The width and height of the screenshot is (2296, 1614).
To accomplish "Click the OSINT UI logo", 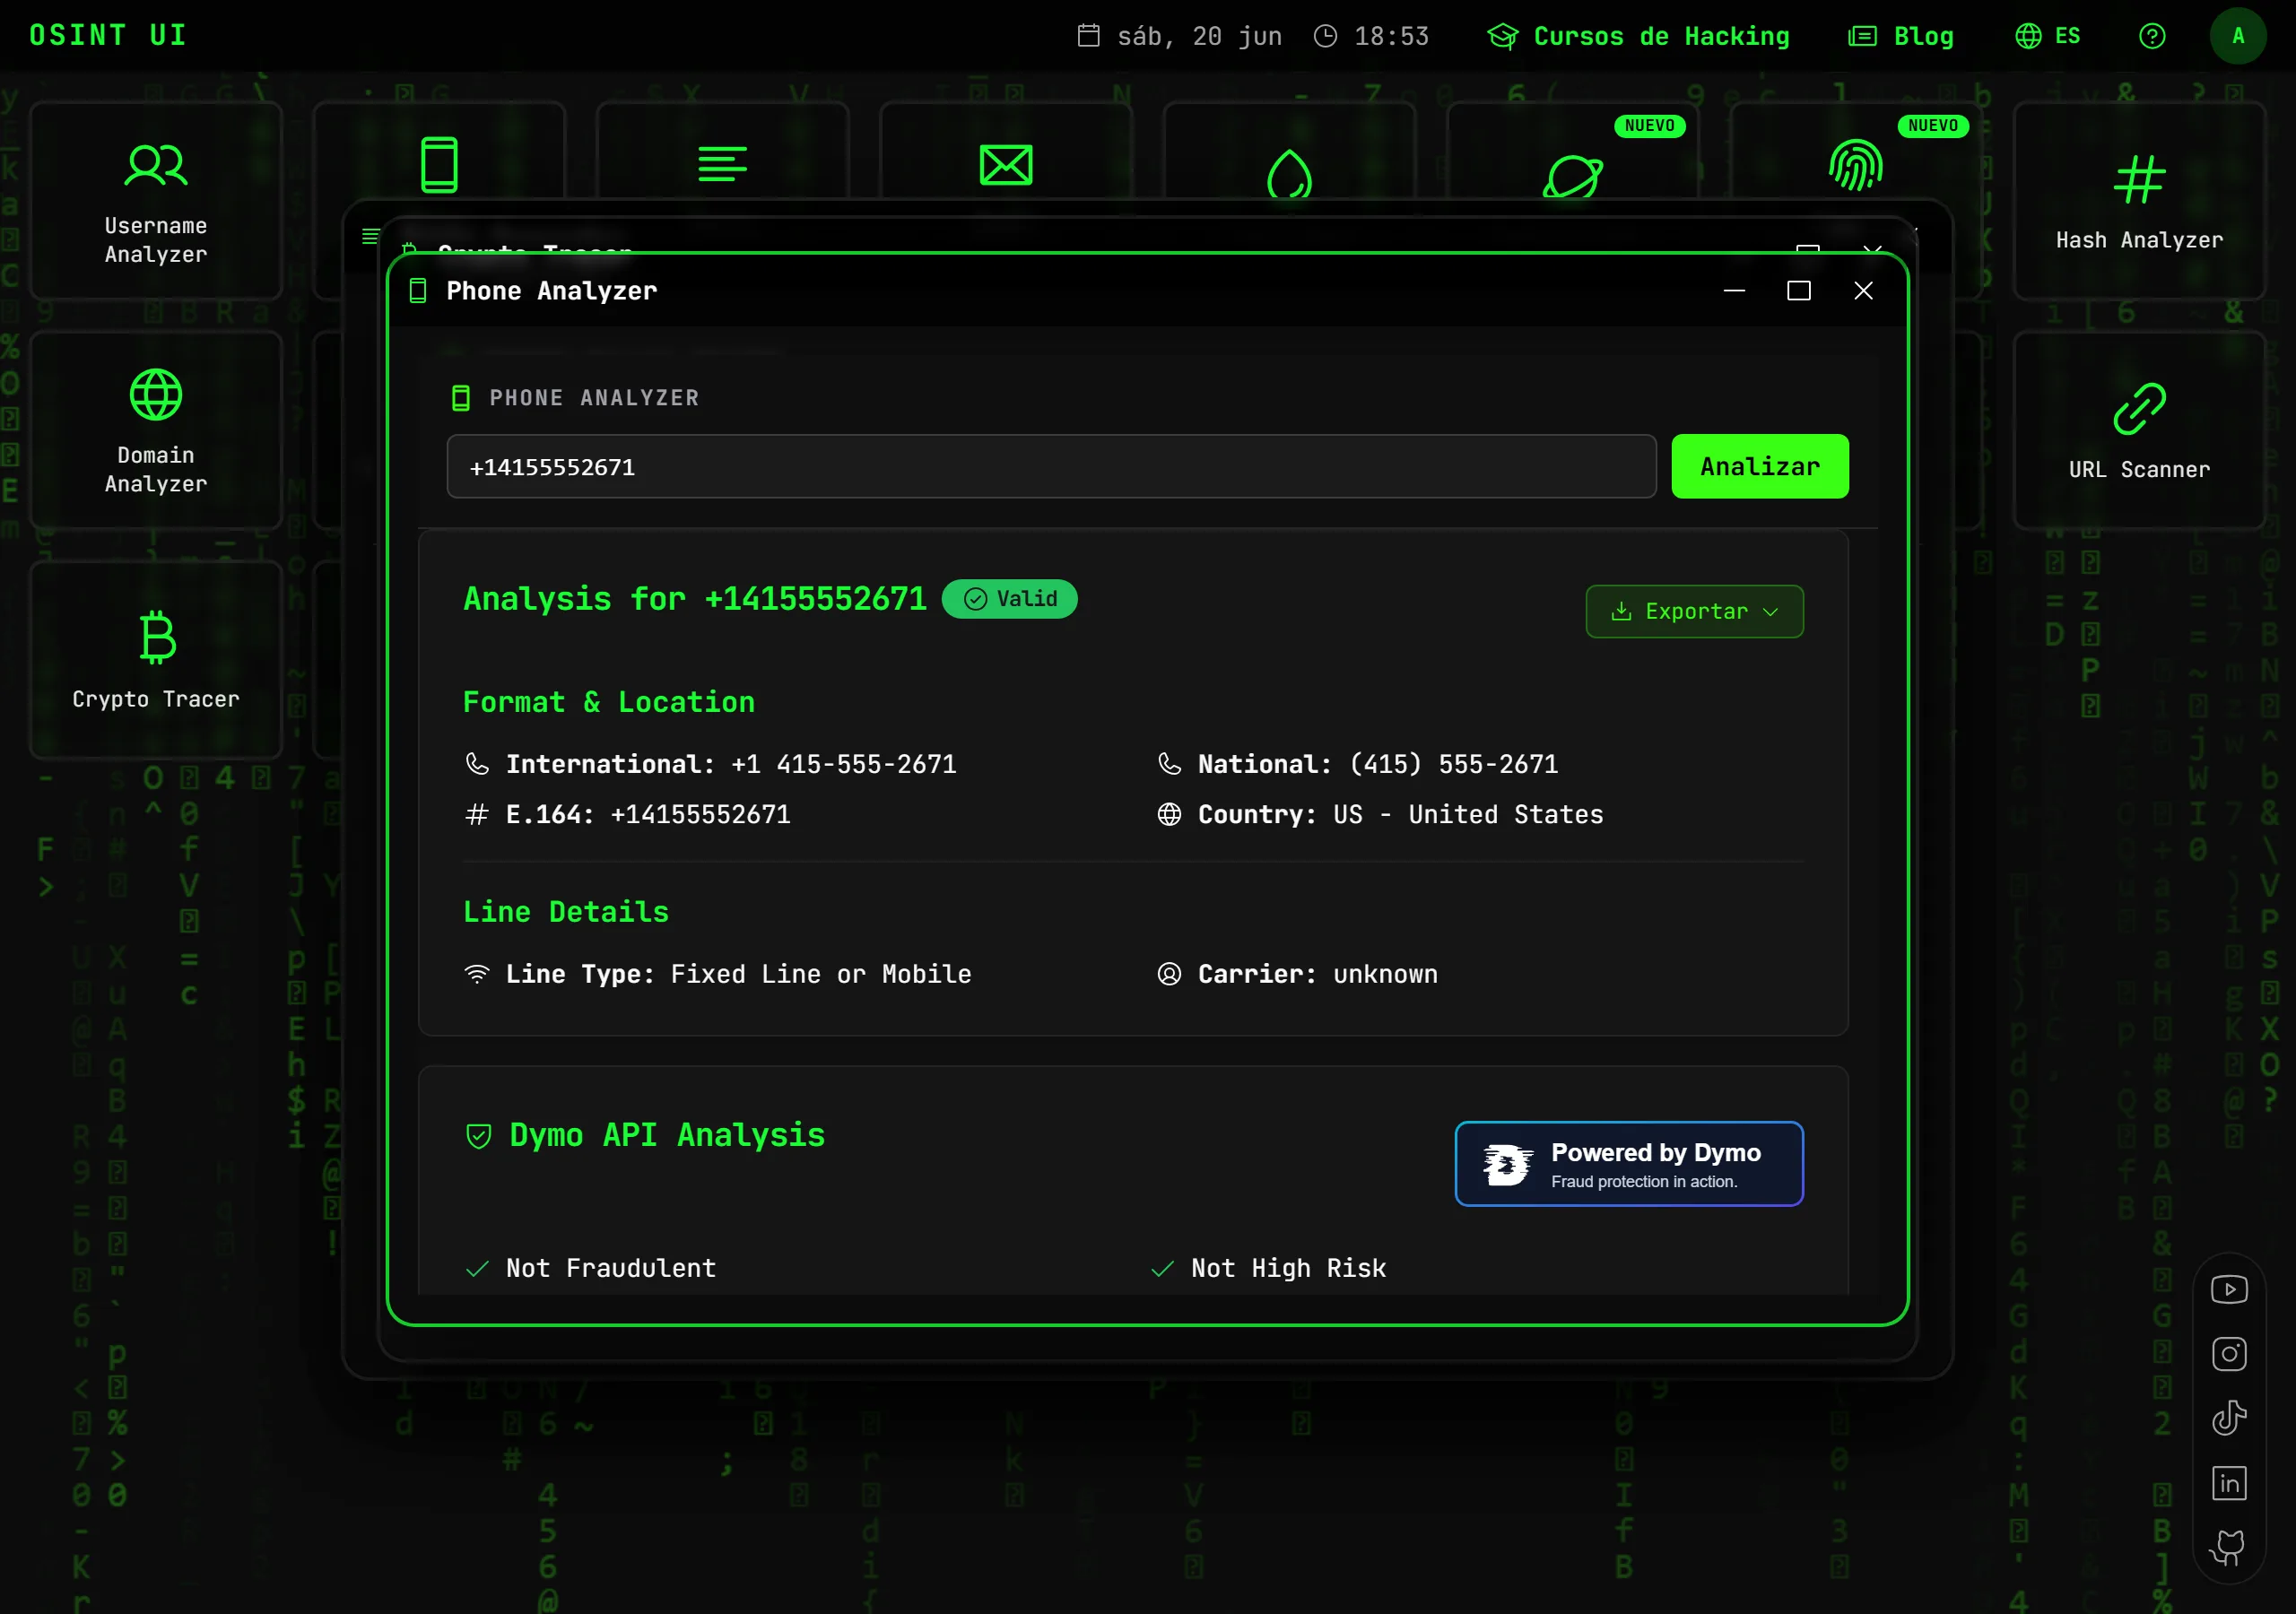I will tap(108, 36).
